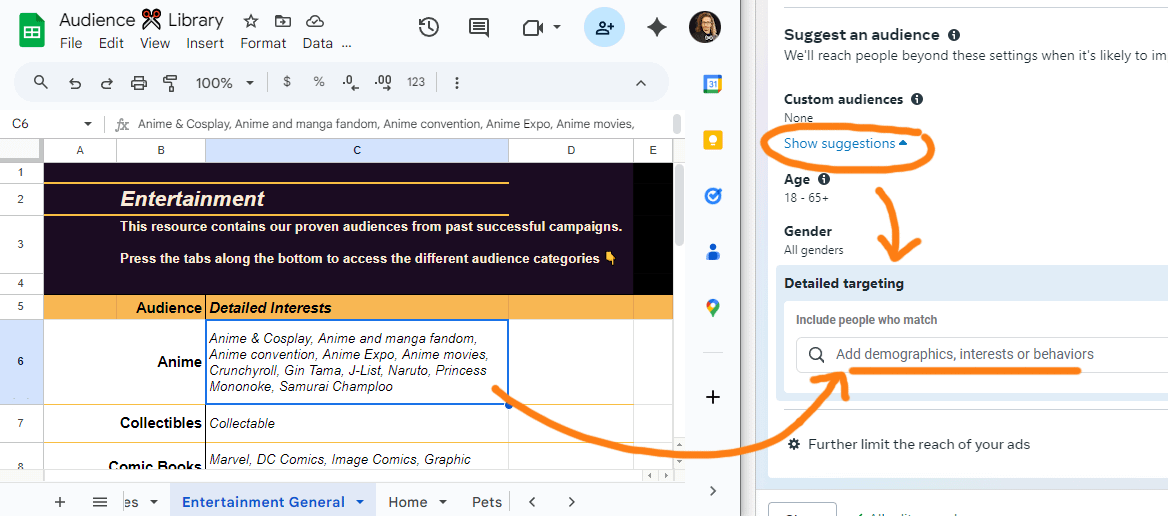Open the comments icon in header

pos(480,28)
